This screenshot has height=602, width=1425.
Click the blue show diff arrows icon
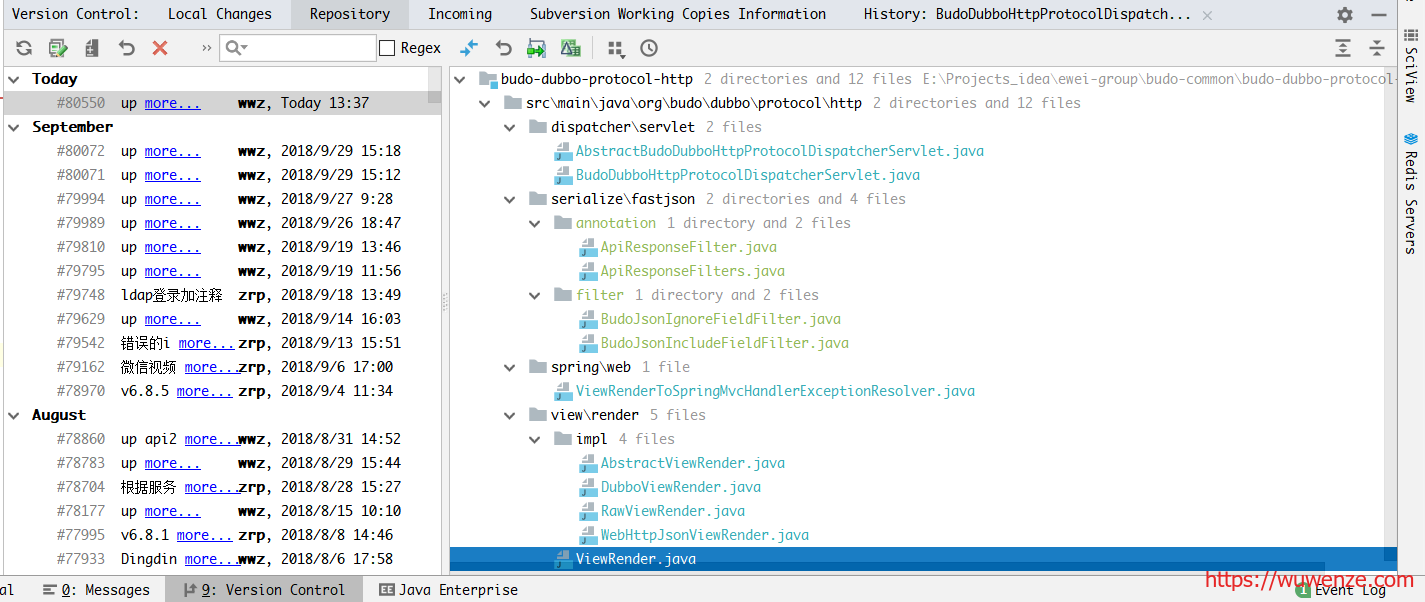pos(469,48)
